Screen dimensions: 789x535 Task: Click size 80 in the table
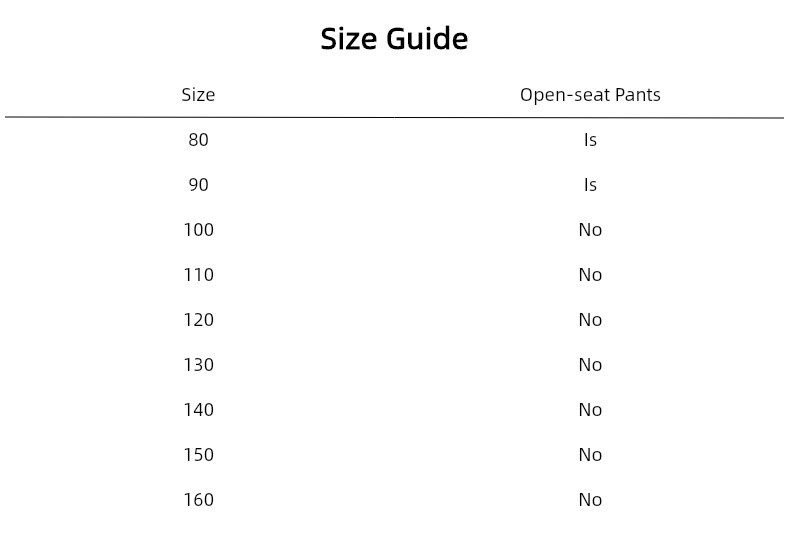[x=198, y=140]
